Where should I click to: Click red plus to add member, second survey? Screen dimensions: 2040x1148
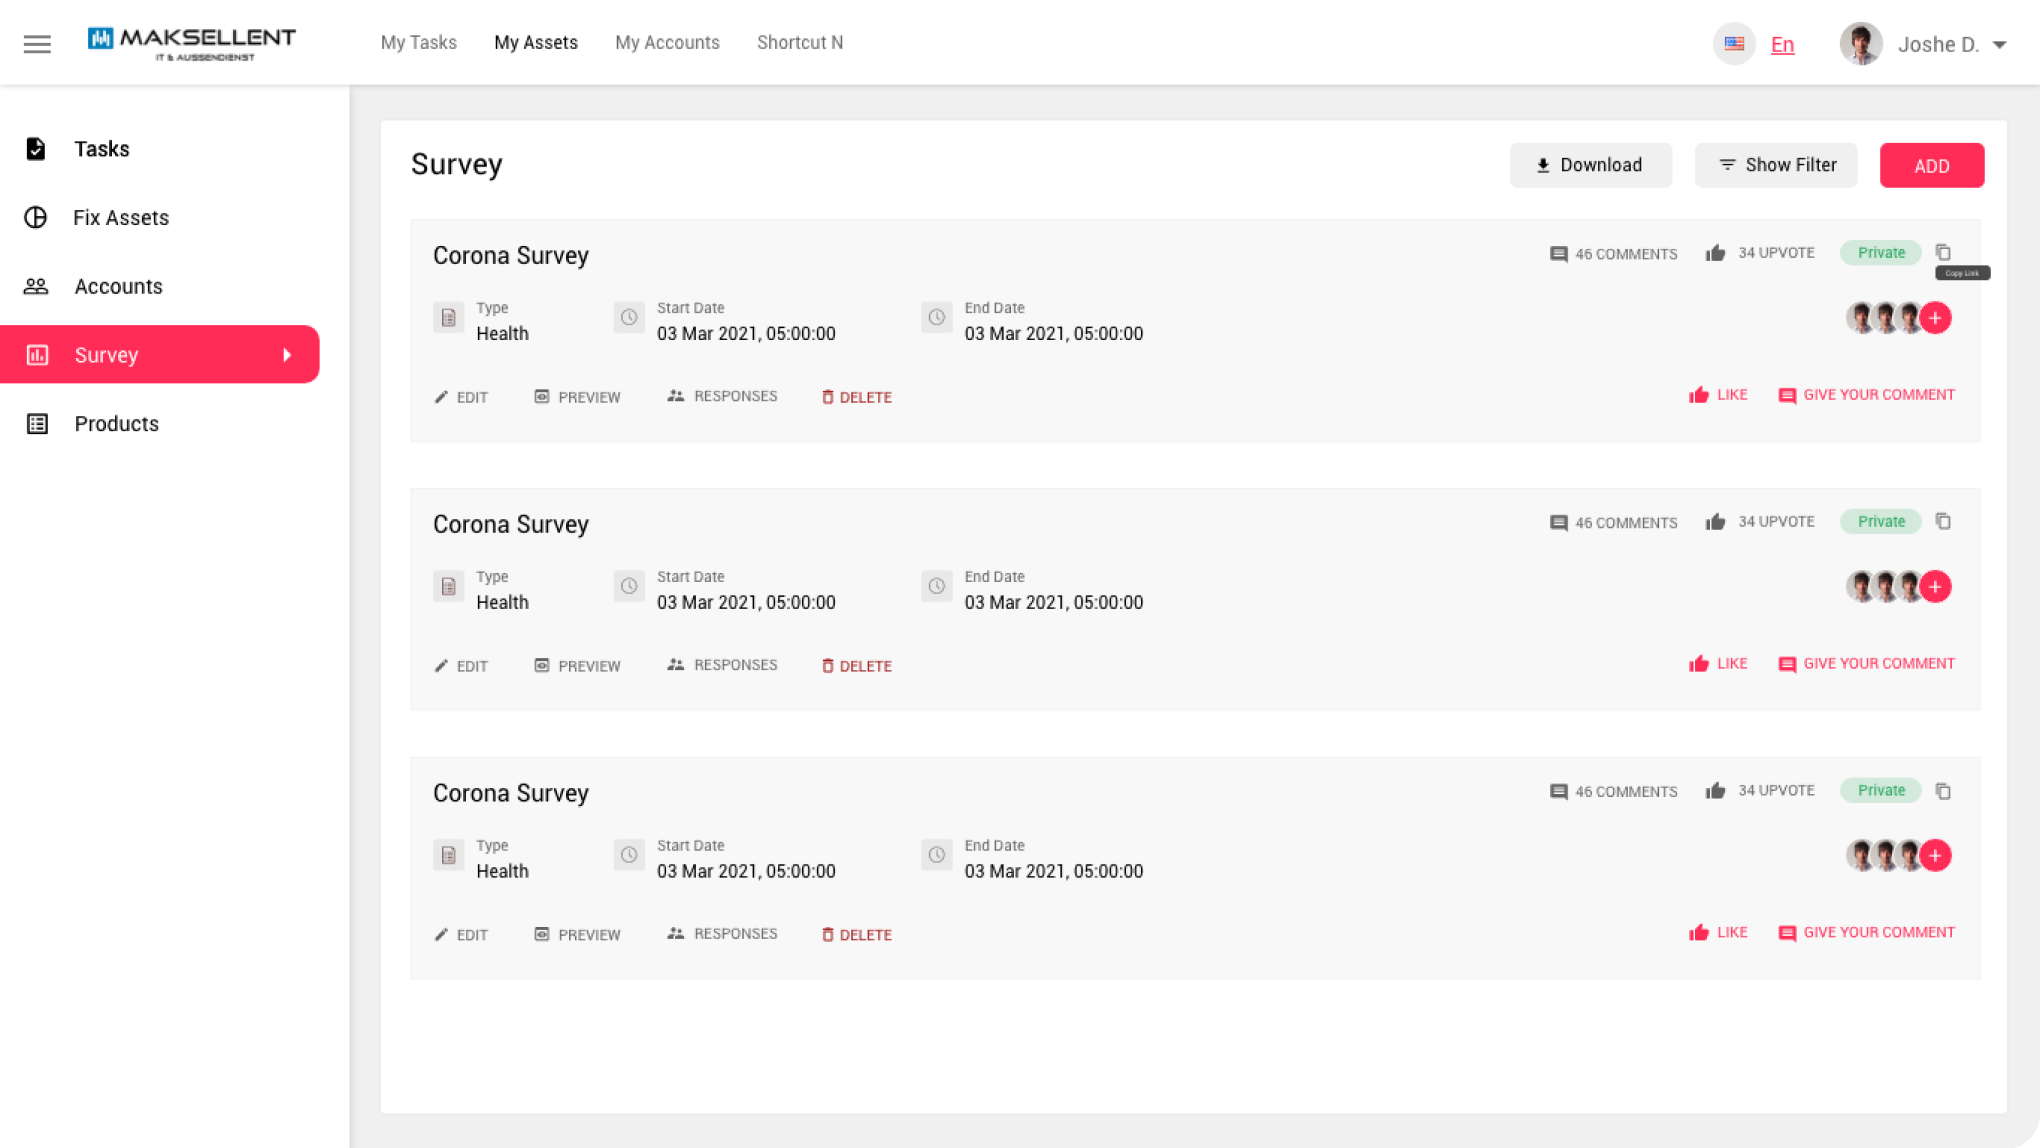click(1936, 587)
